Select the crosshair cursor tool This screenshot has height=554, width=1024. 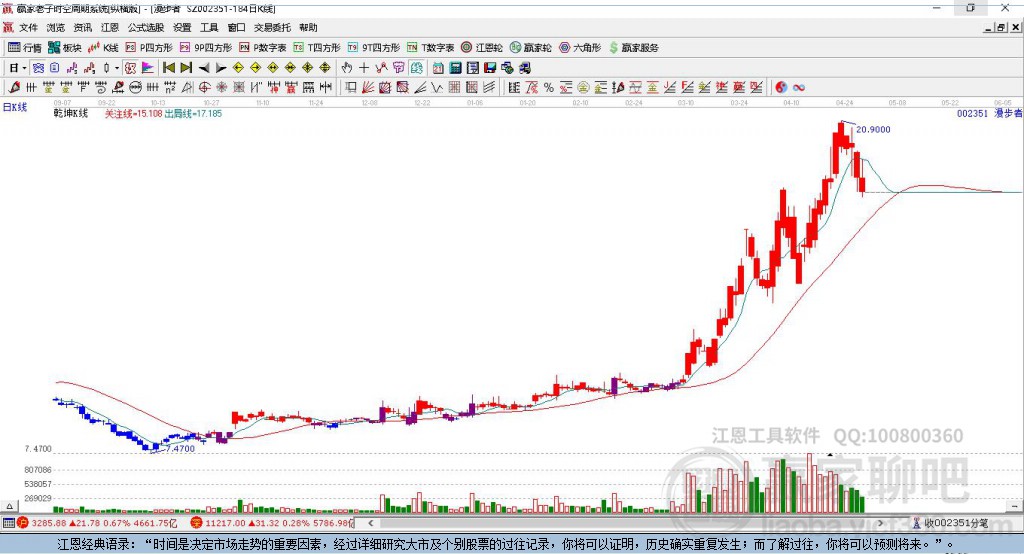364,68
